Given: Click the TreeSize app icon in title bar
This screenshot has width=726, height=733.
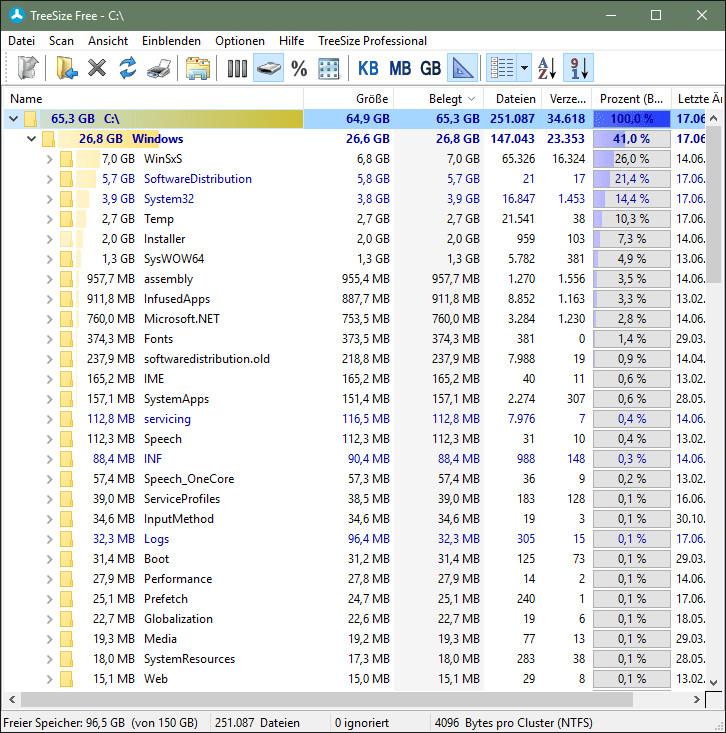Looking at the screenshot, I should 17,15.
